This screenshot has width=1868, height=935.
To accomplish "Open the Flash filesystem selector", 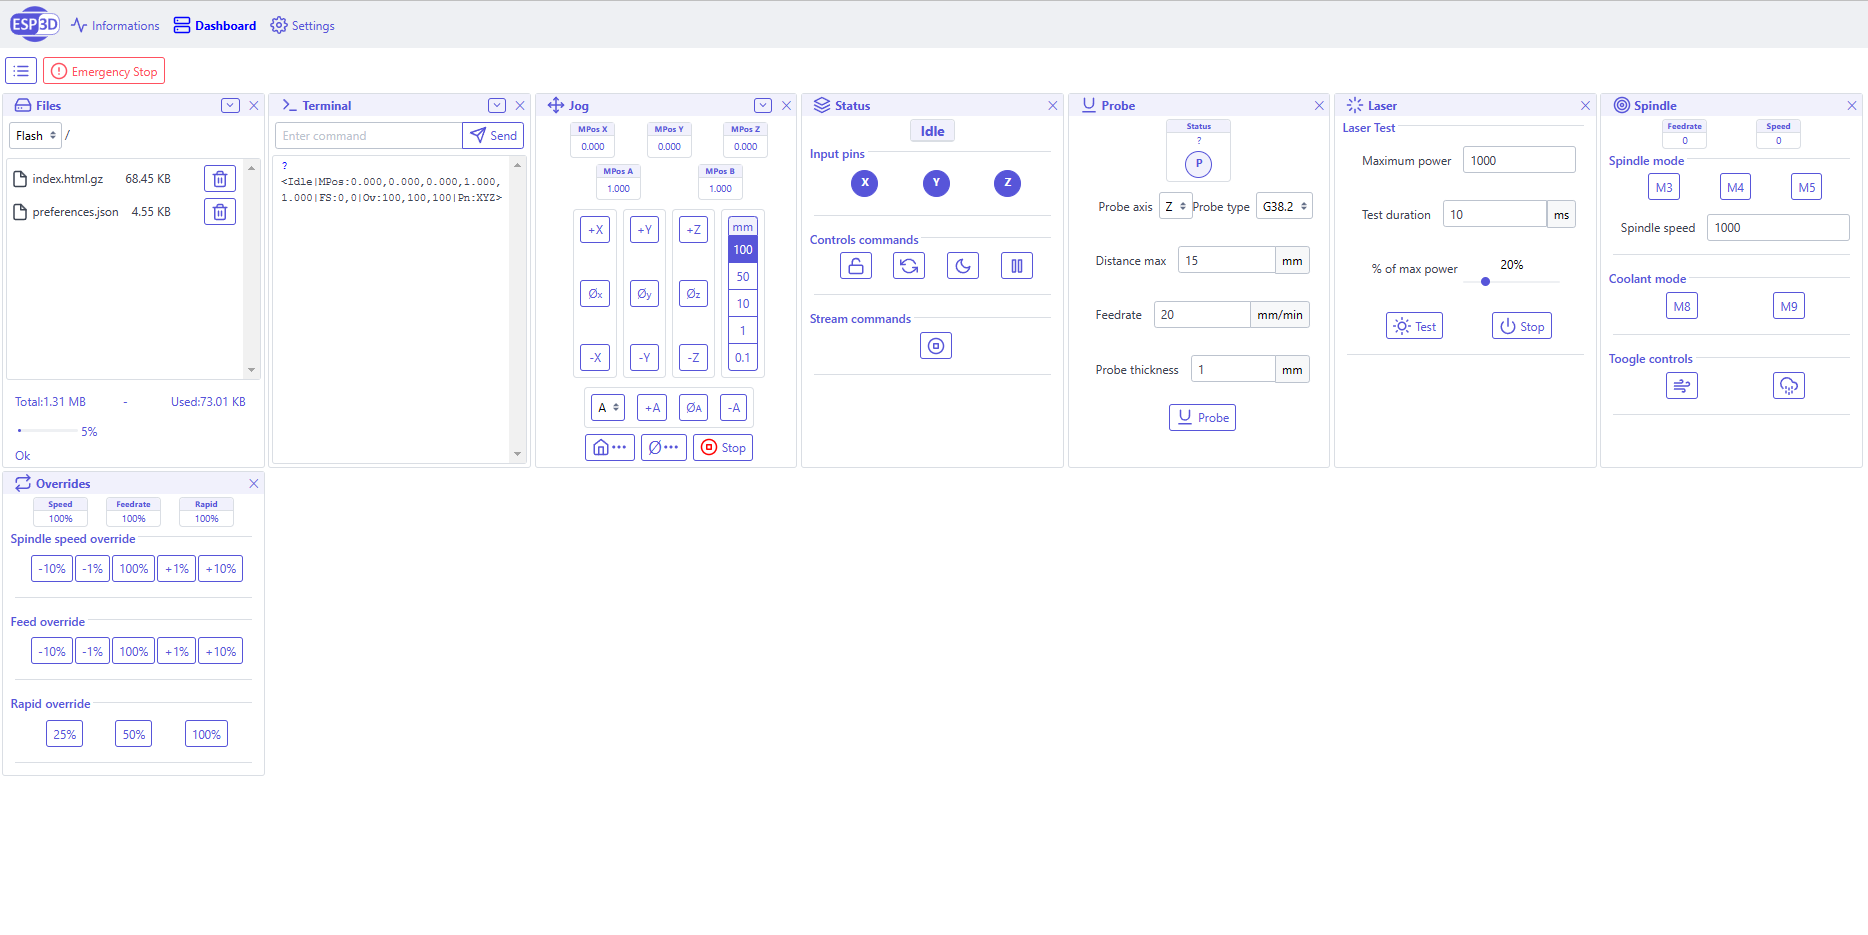I will [36, 136].
